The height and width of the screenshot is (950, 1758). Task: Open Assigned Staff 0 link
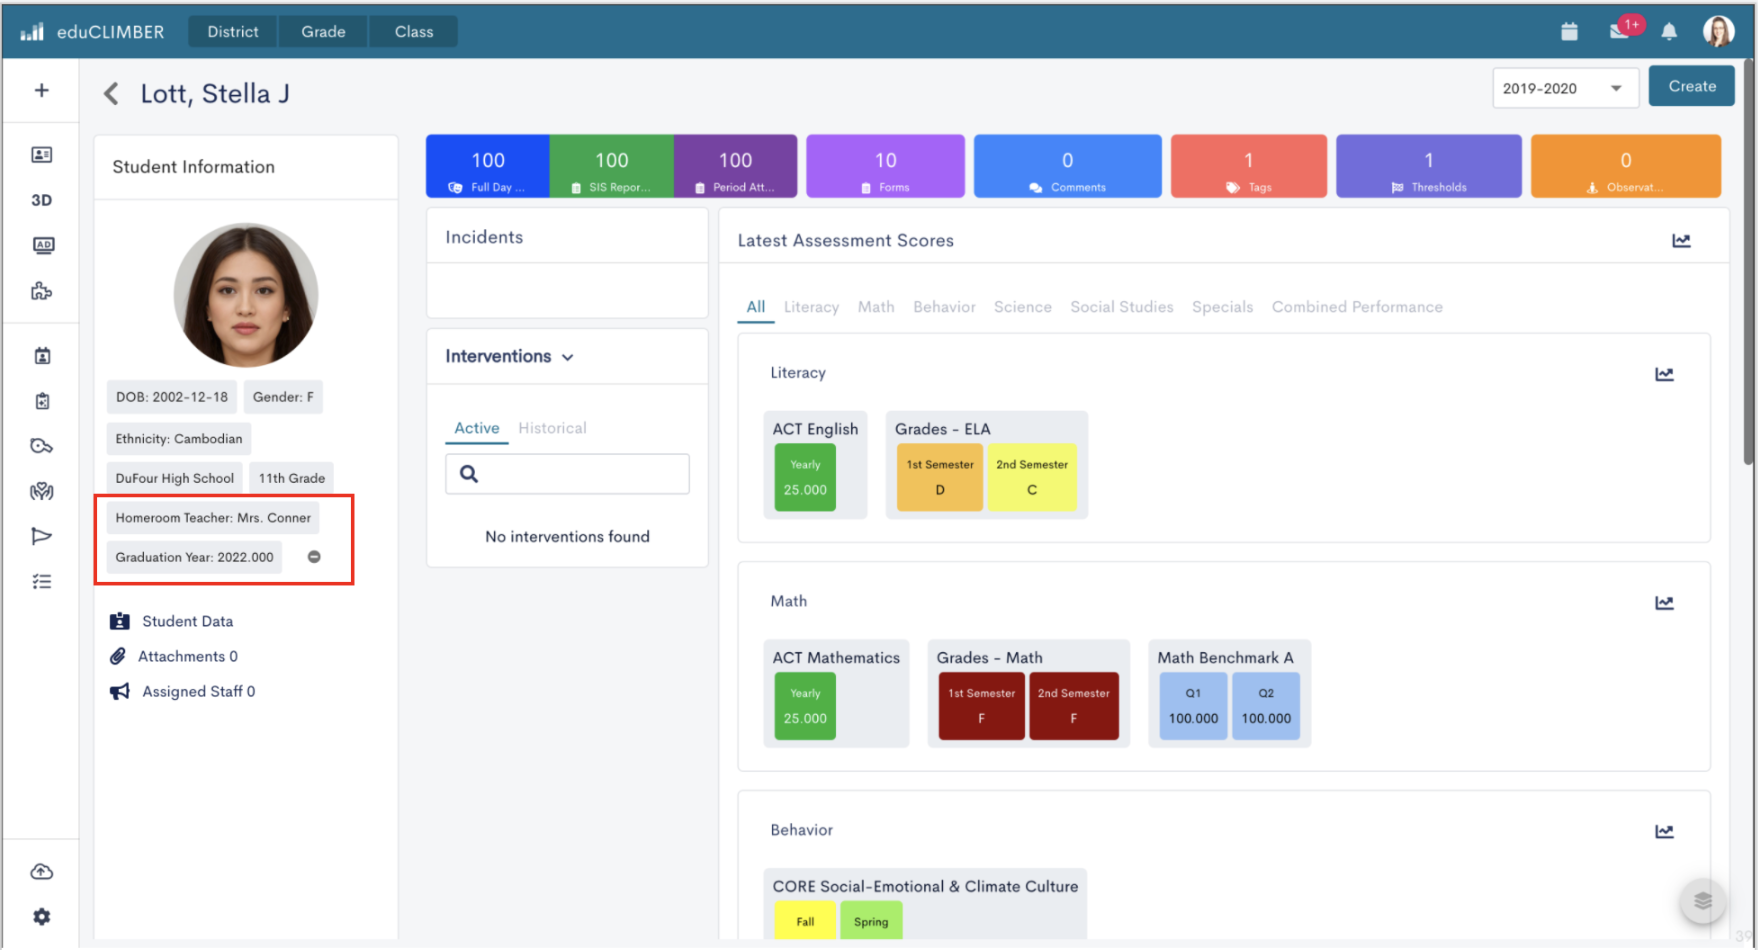tap(182, 691)
